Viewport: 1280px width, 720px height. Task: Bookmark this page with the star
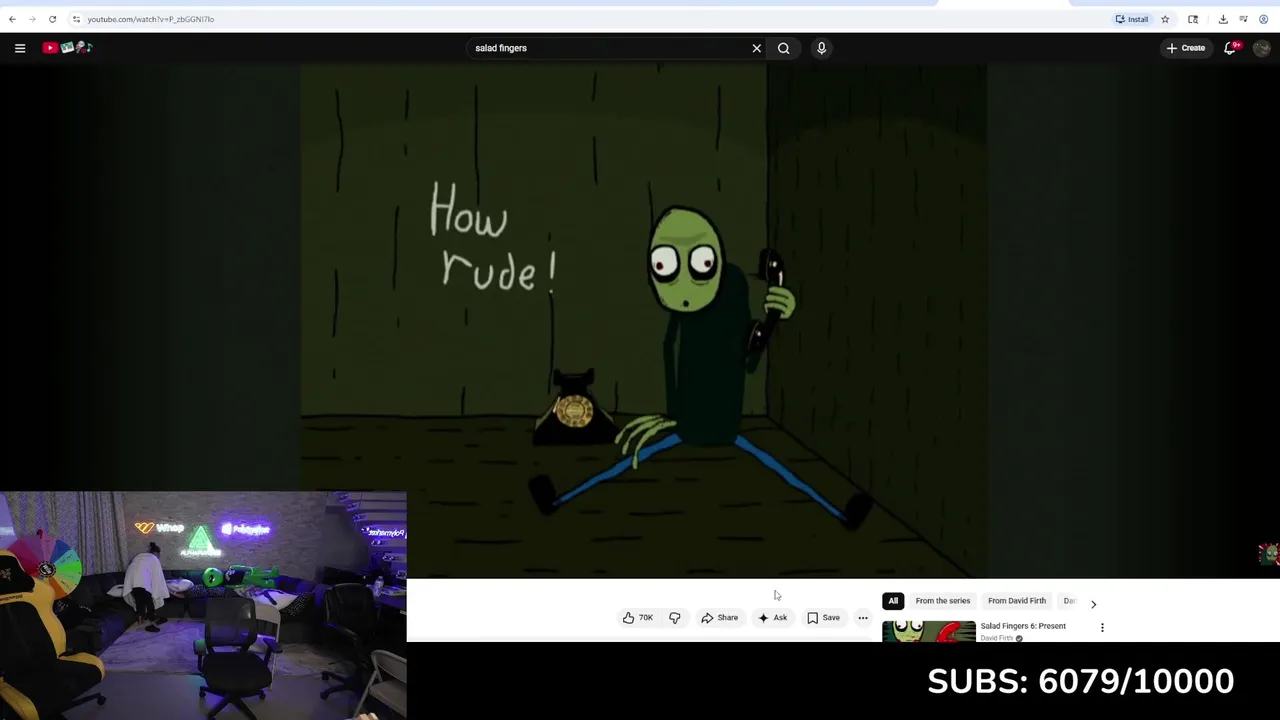click(x=1165, y=19)
